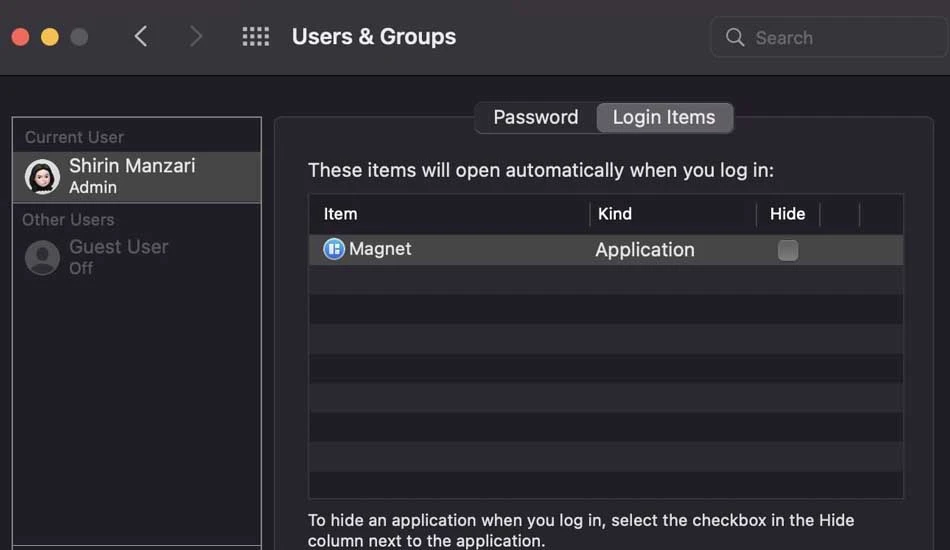Toggle the Hide checkbox for Magnet
Image resolution: width=950 pixels, height=550 pixels.
[x=788, y=250]
